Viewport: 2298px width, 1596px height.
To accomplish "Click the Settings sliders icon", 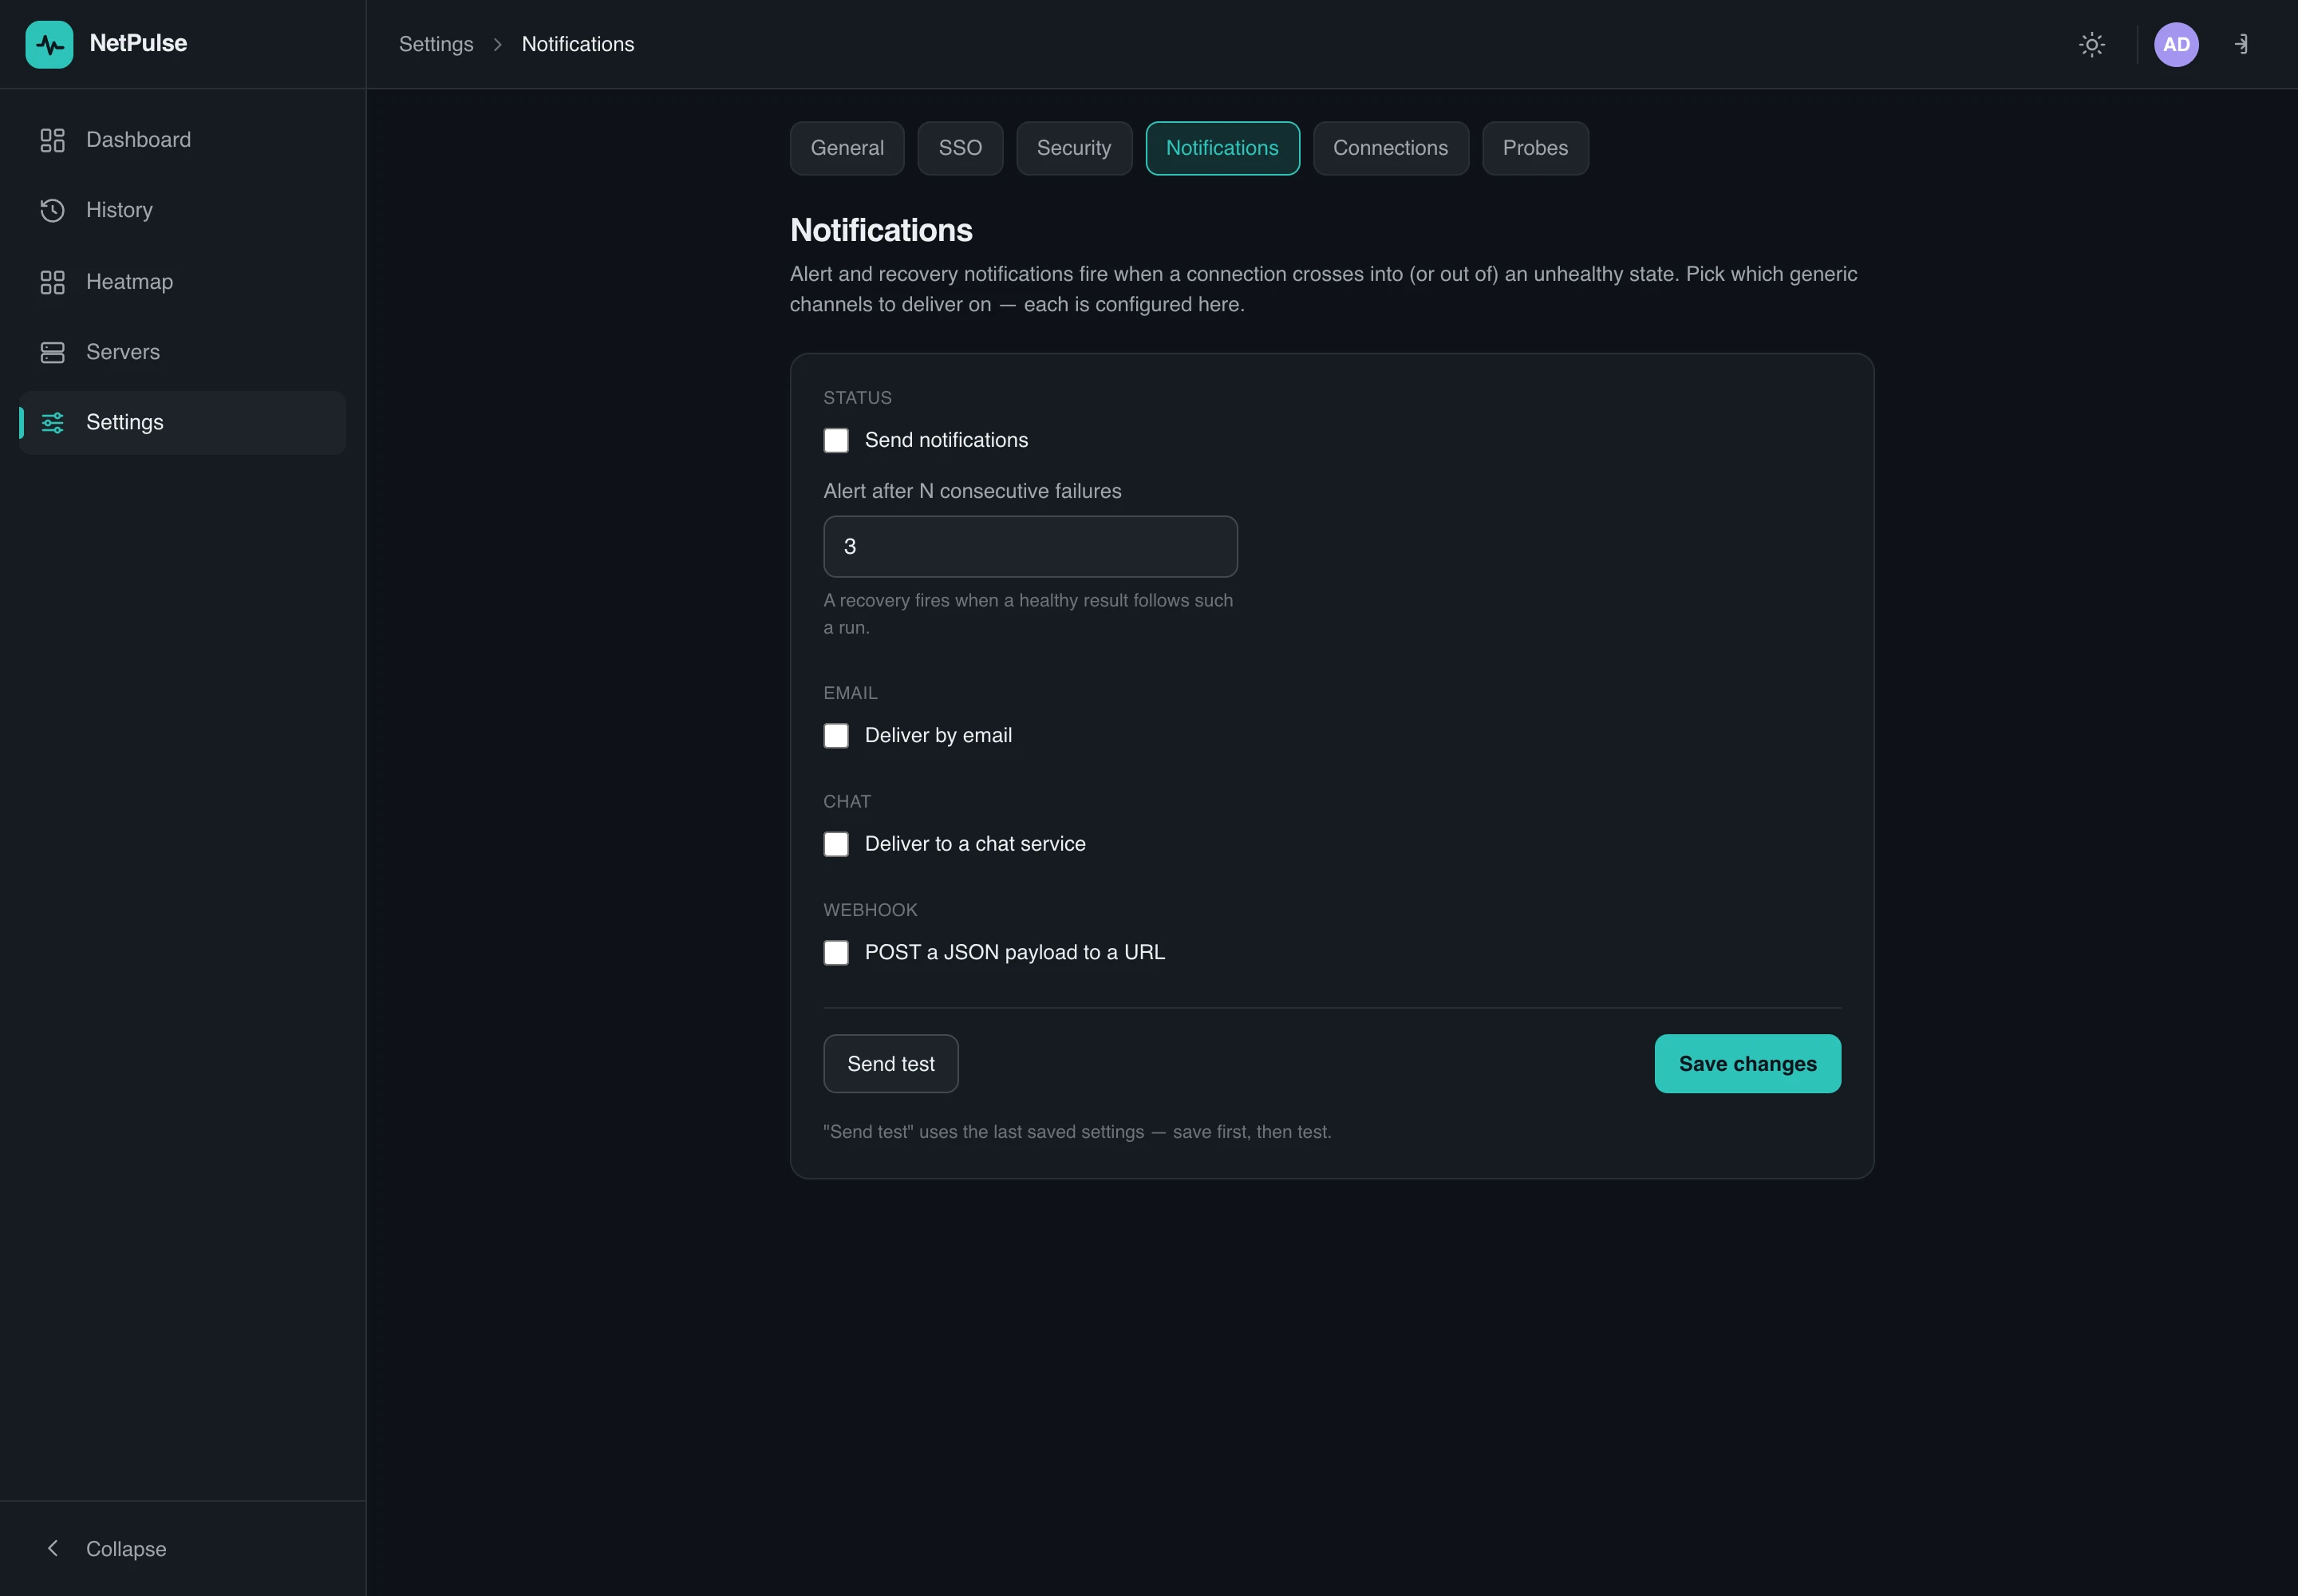I will click(52, 422).
